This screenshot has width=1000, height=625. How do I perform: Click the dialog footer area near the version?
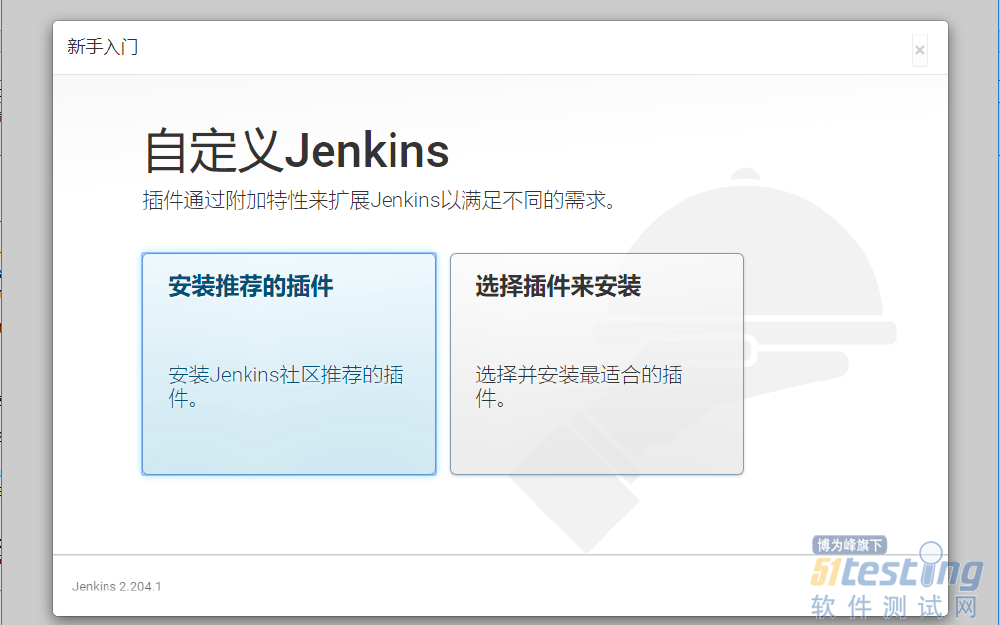point(400,587)
